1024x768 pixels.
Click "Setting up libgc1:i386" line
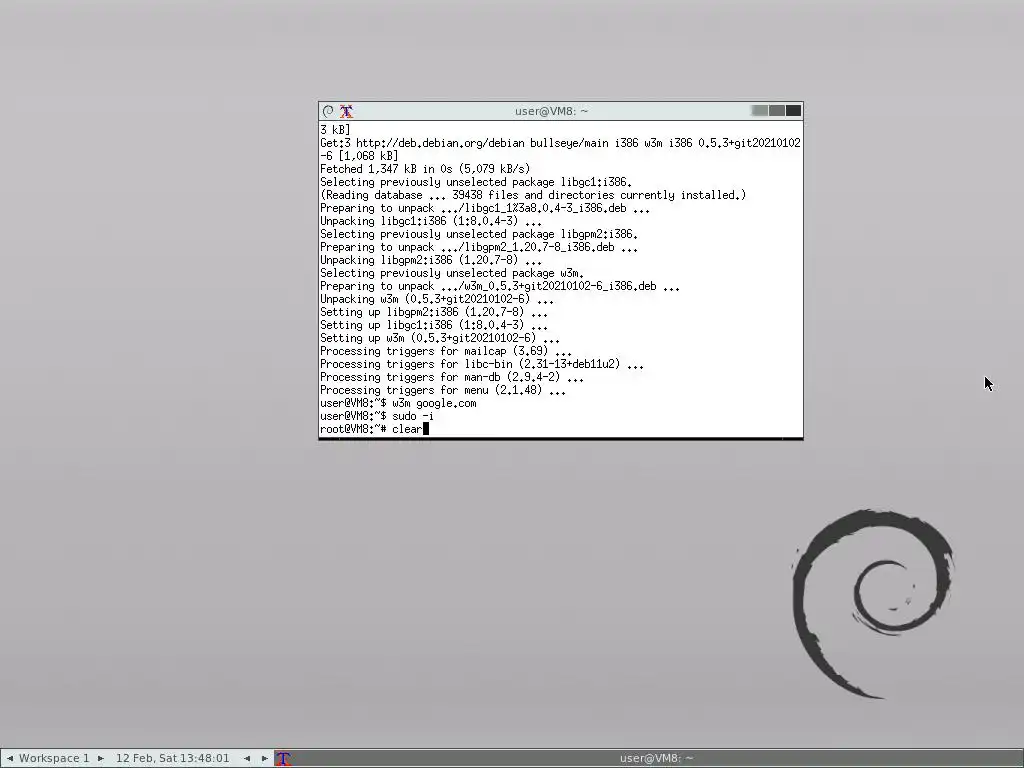(x=434, y=325)
